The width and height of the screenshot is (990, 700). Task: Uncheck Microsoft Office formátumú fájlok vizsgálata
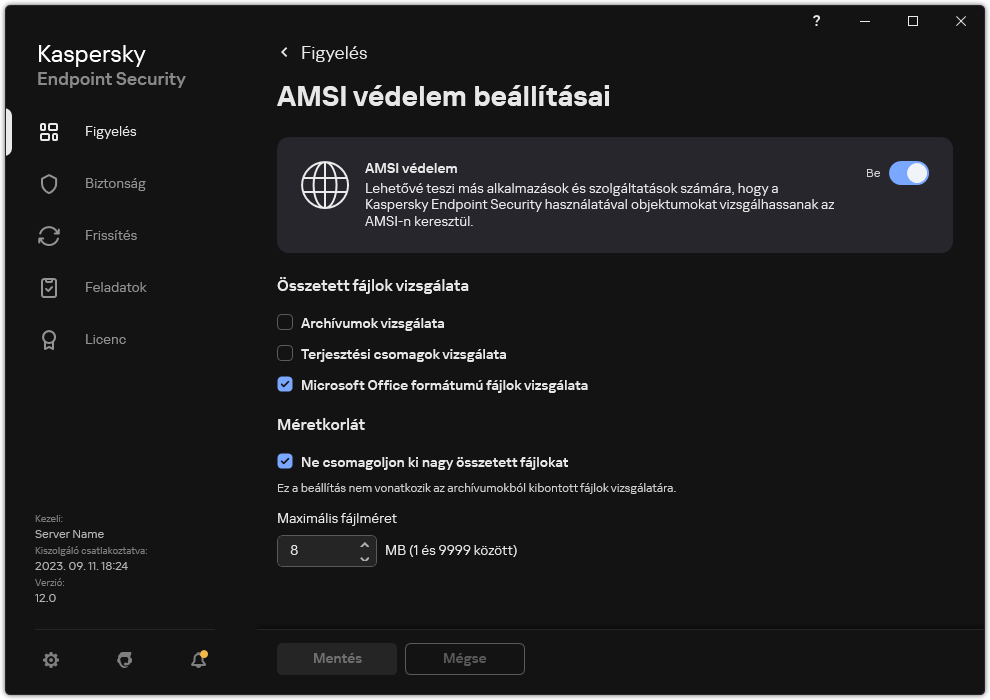click(284, 385)
